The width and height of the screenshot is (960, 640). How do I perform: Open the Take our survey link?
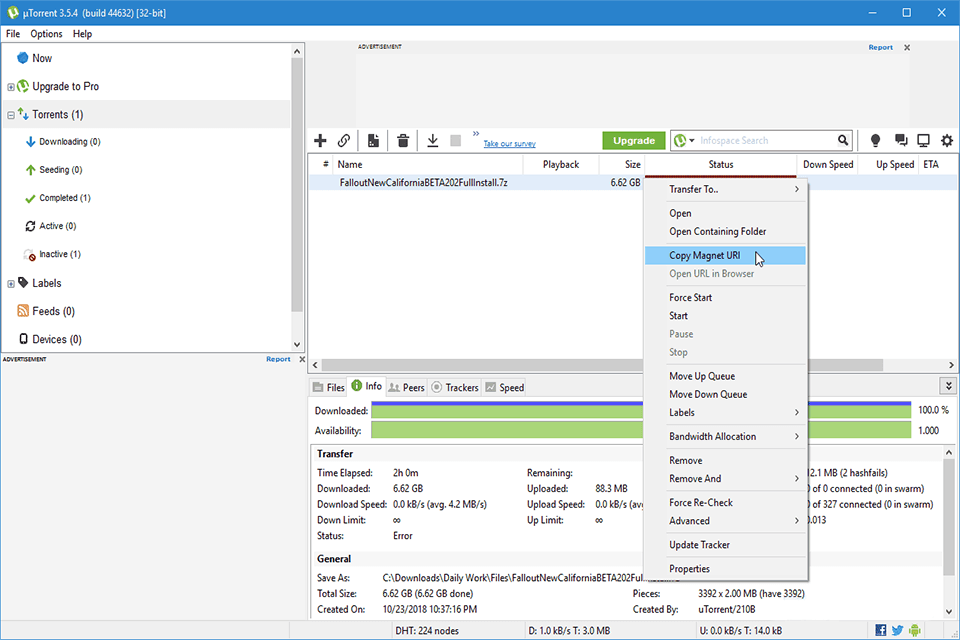coord(509,143)
